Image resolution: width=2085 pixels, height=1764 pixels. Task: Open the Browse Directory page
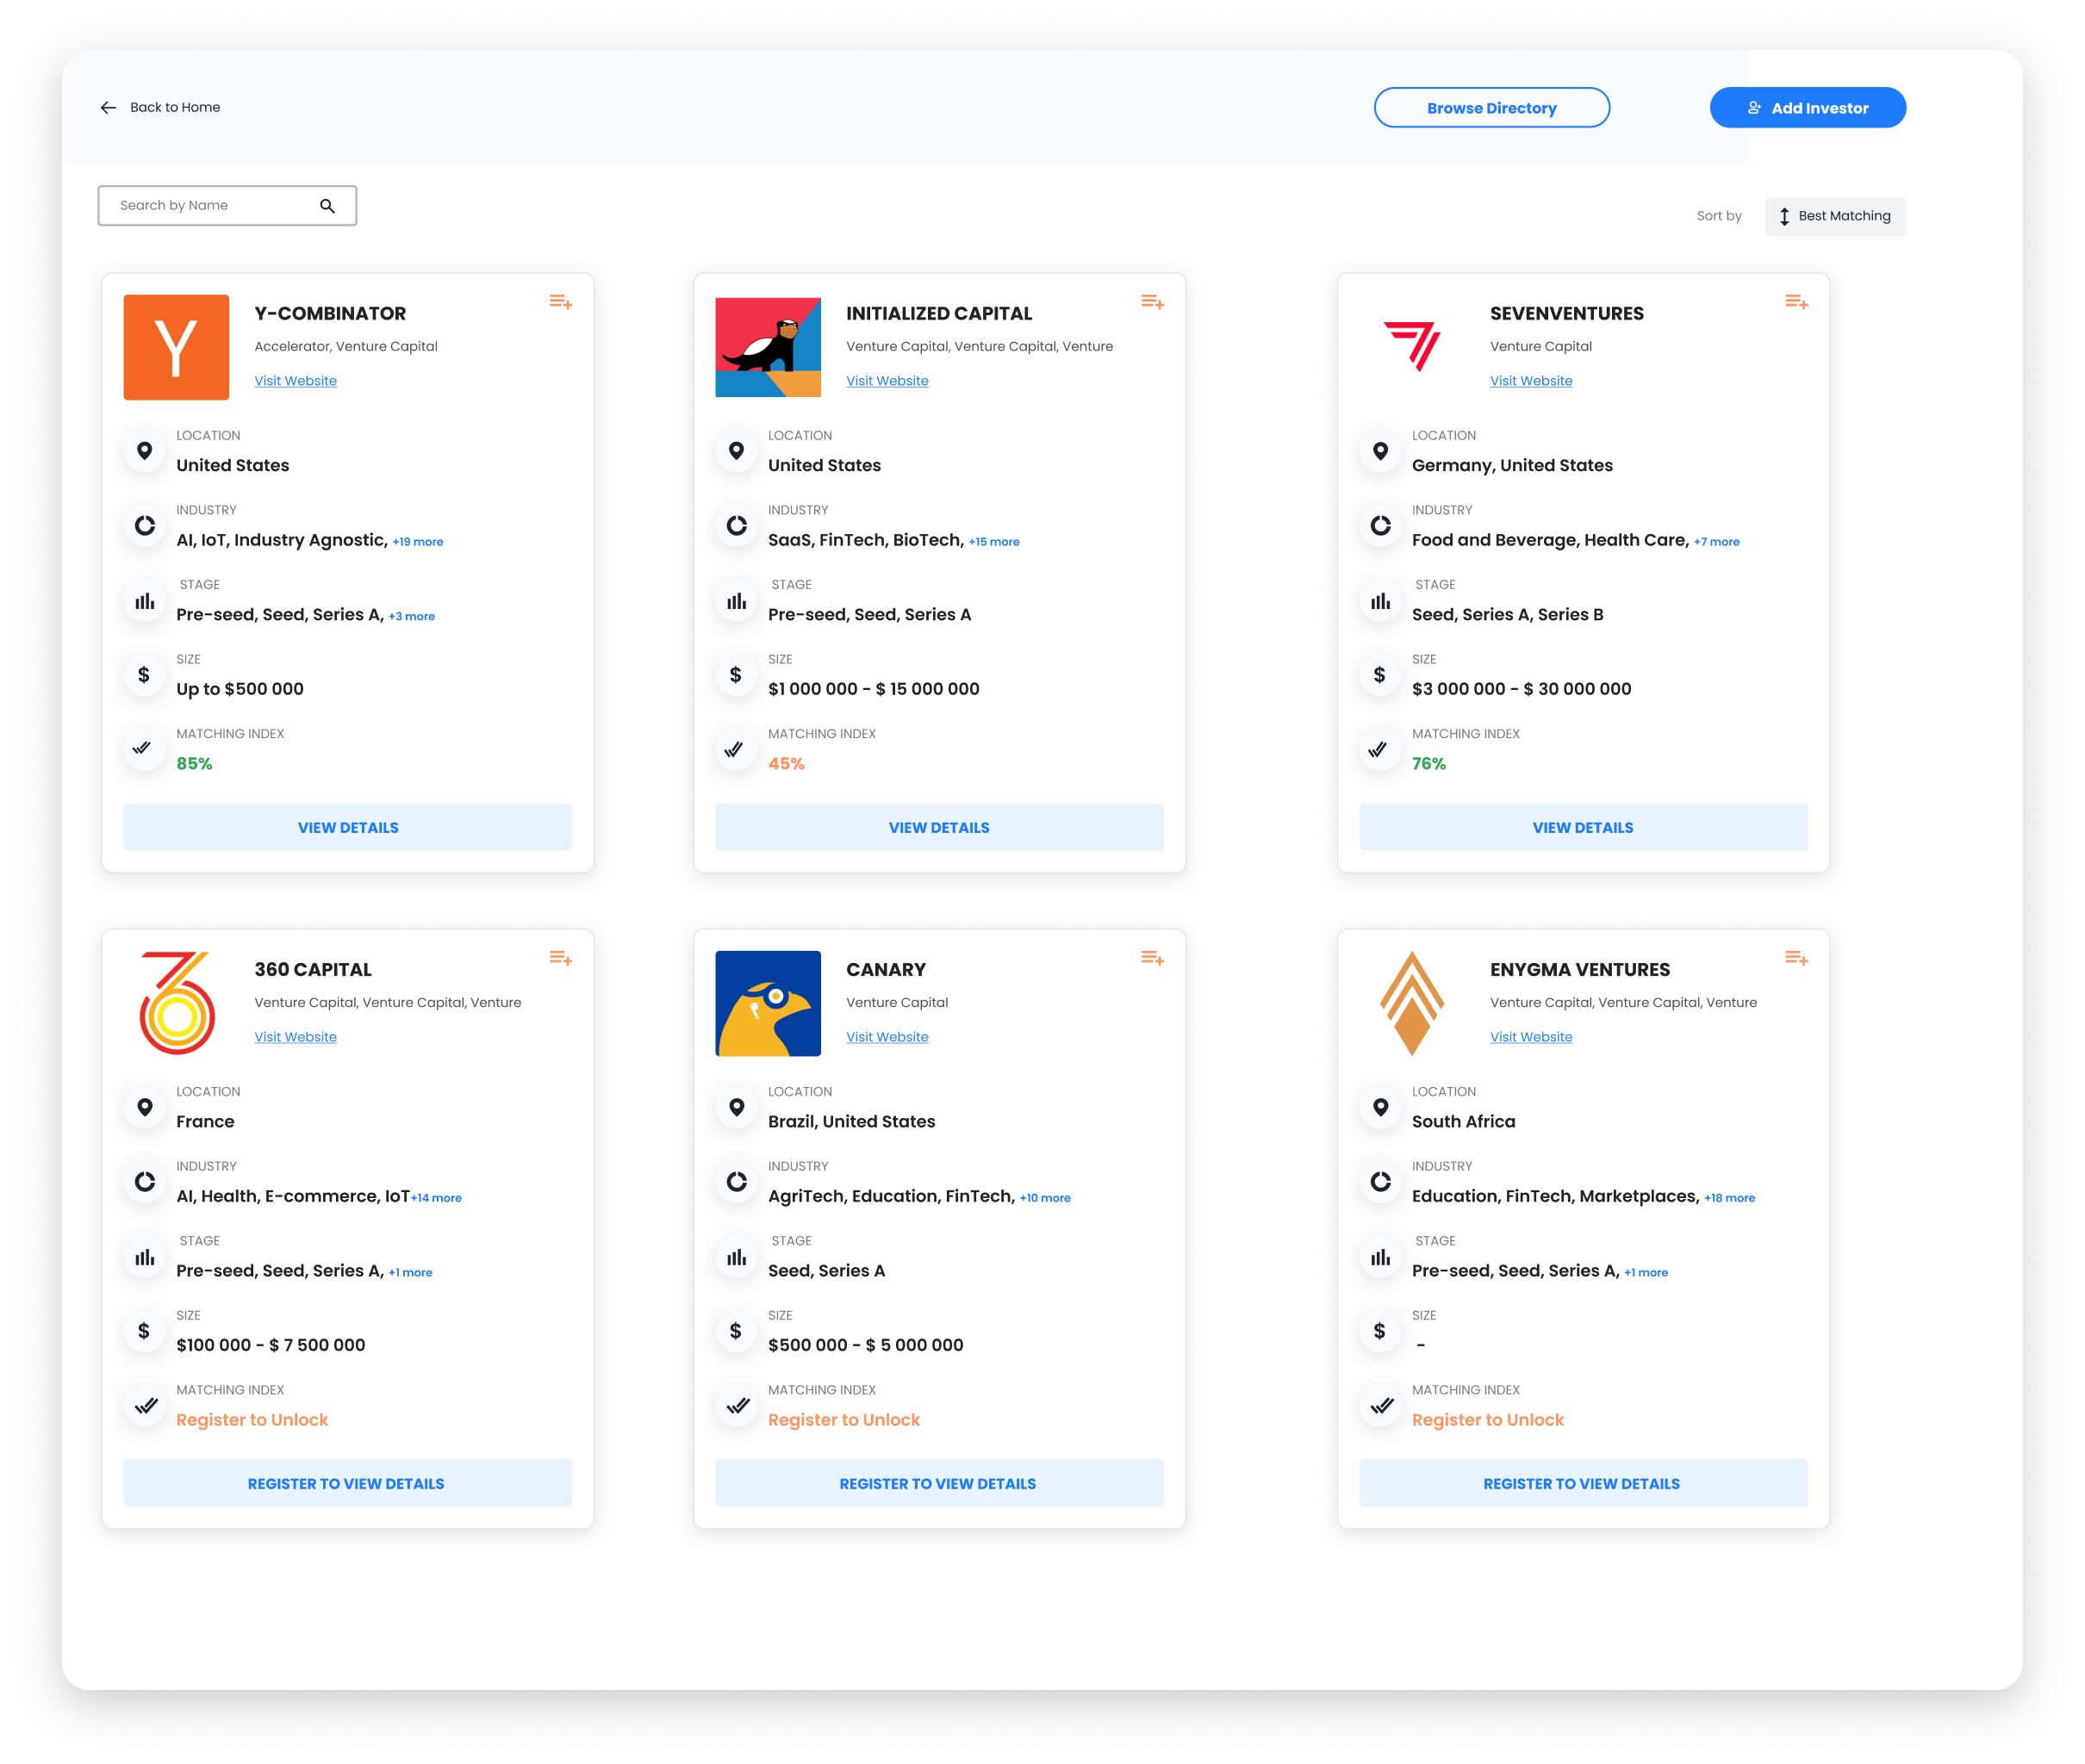coord(1491,108)
